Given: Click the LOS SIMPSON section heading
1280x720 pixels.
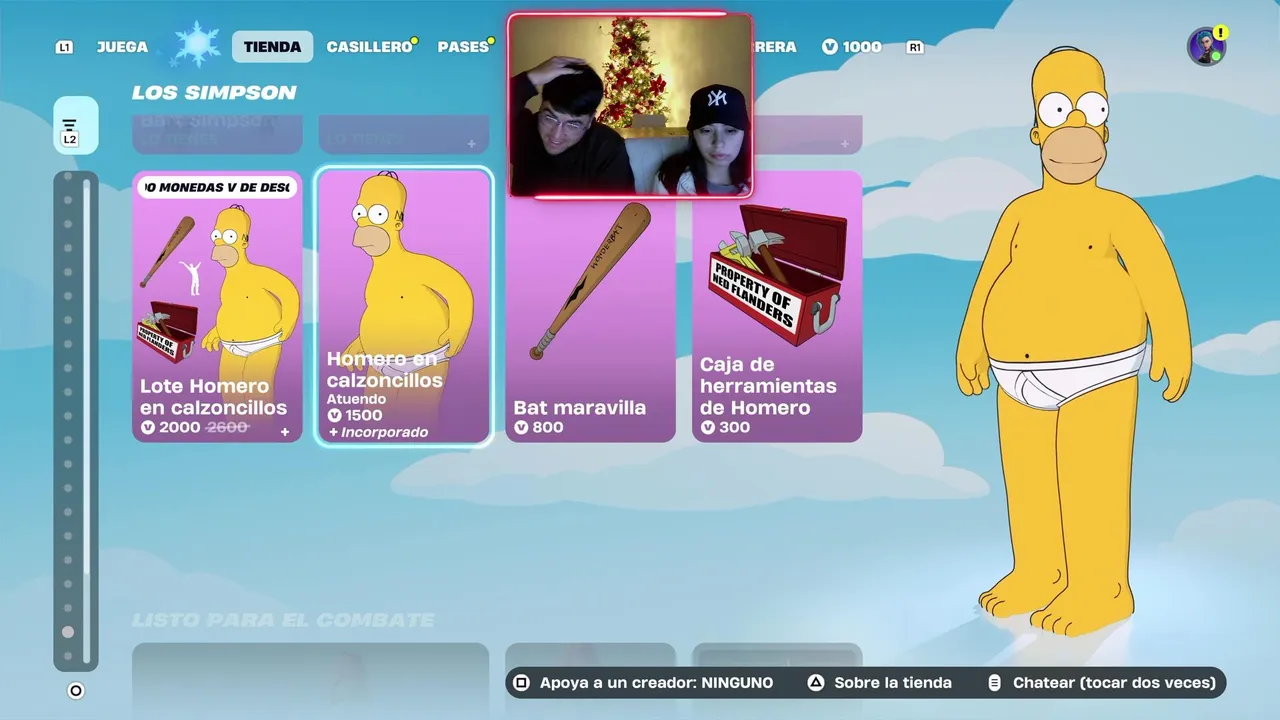Looking at the screenshot, I should click(214, 92).
